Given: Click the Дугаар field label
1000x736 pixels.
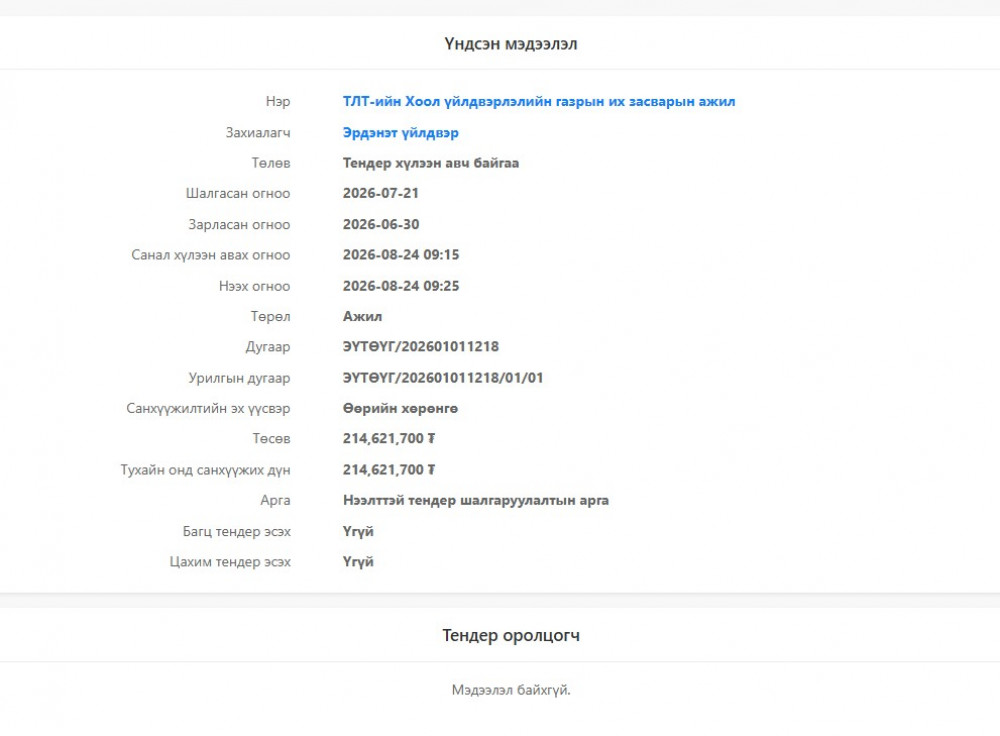Looking at the screenshot, I should (x=268, y=346).
